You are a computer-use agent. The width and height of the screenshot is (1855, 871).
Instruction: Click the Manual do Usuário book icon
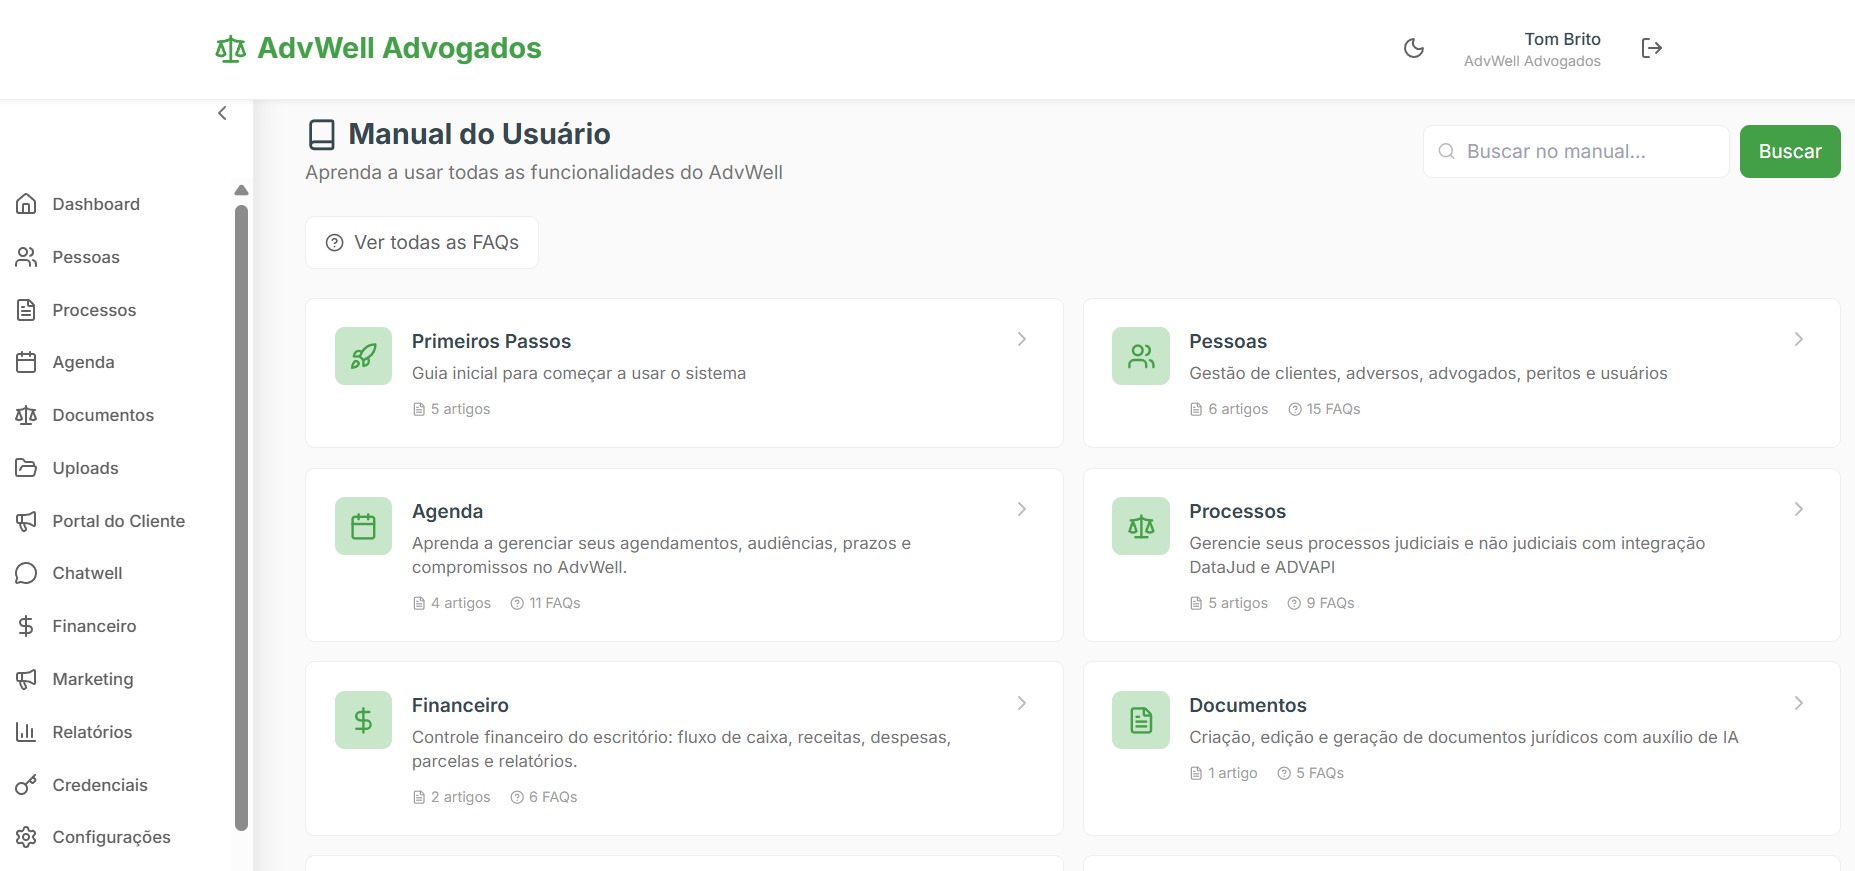coord(322,134)
